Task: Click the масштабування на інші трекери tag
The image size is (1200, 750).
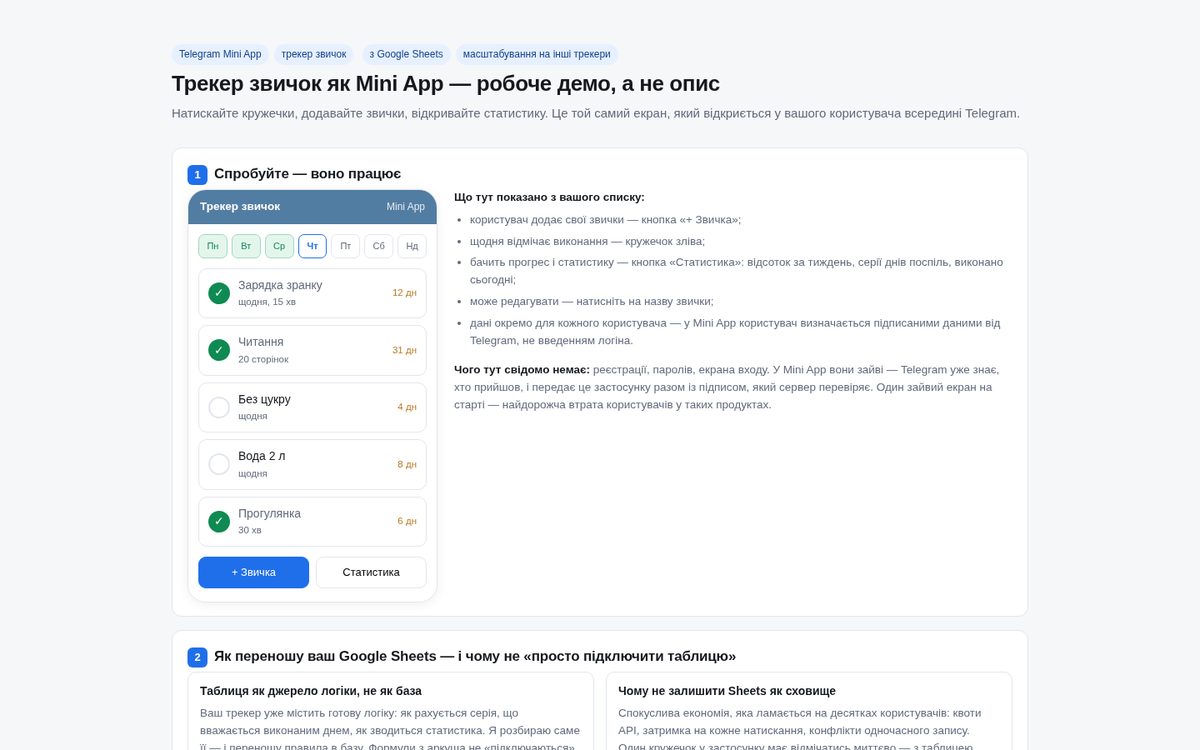Action: (x=537, y=54)
